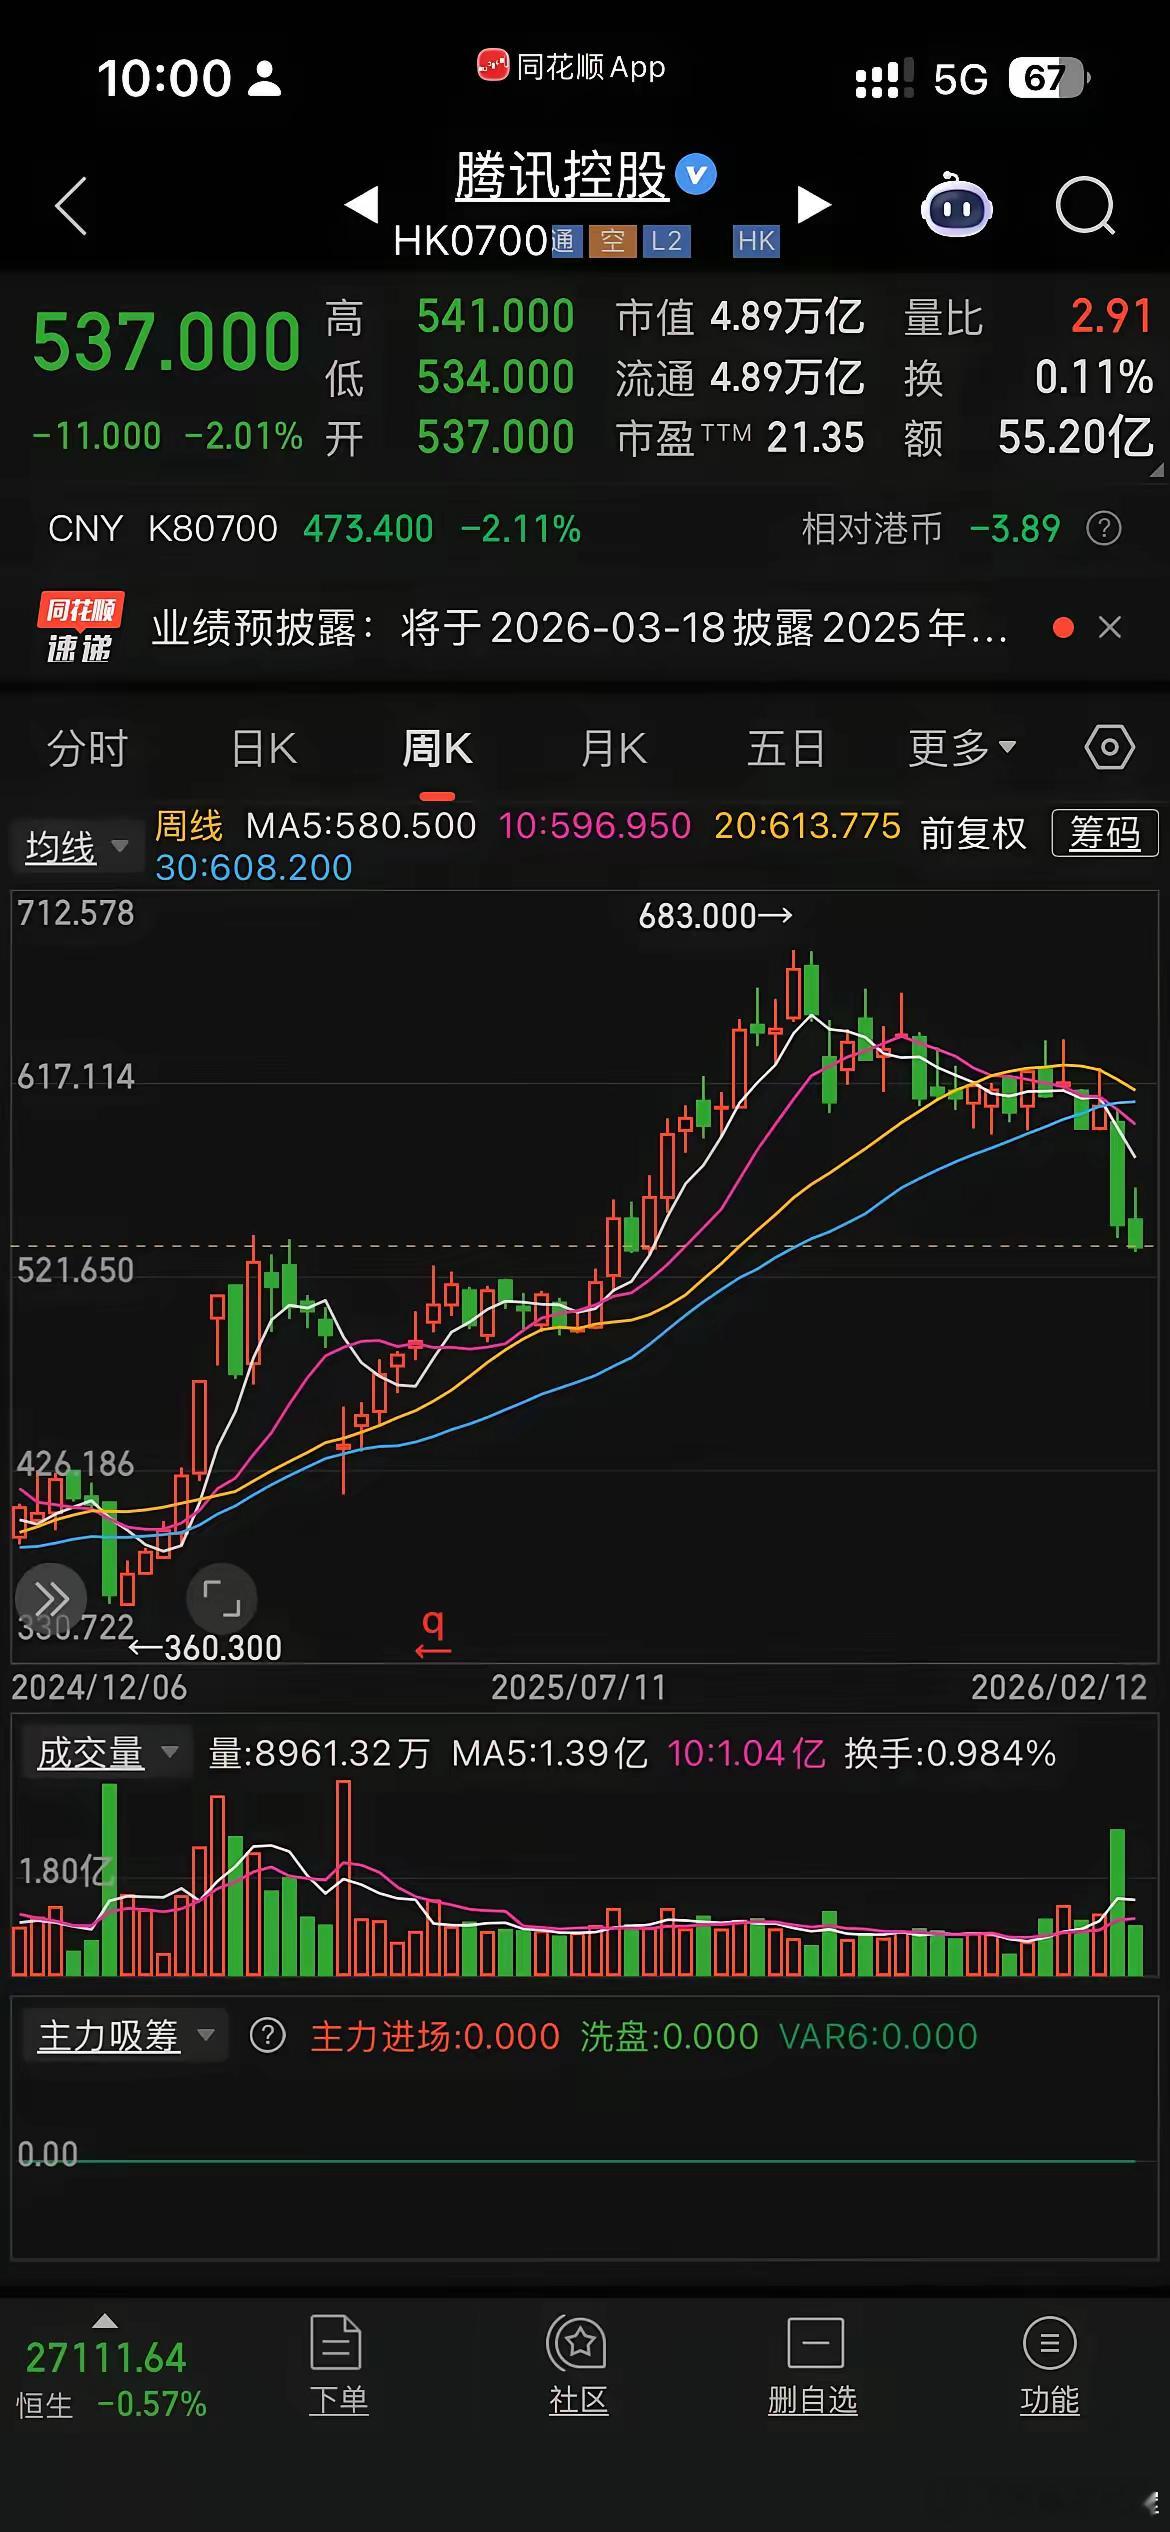
Task: Tap the HK market tag
Action: tap(756, 241)
